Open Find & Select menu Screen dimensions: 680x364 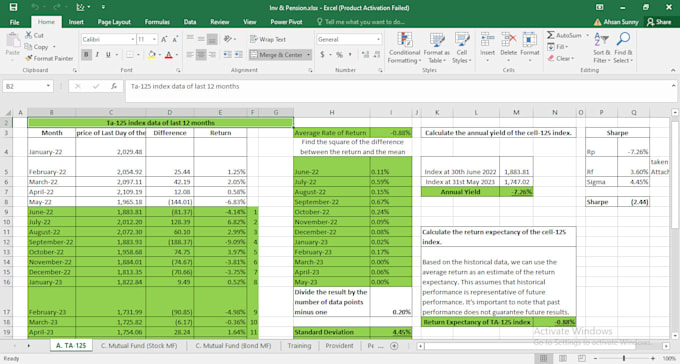point(623,48)
